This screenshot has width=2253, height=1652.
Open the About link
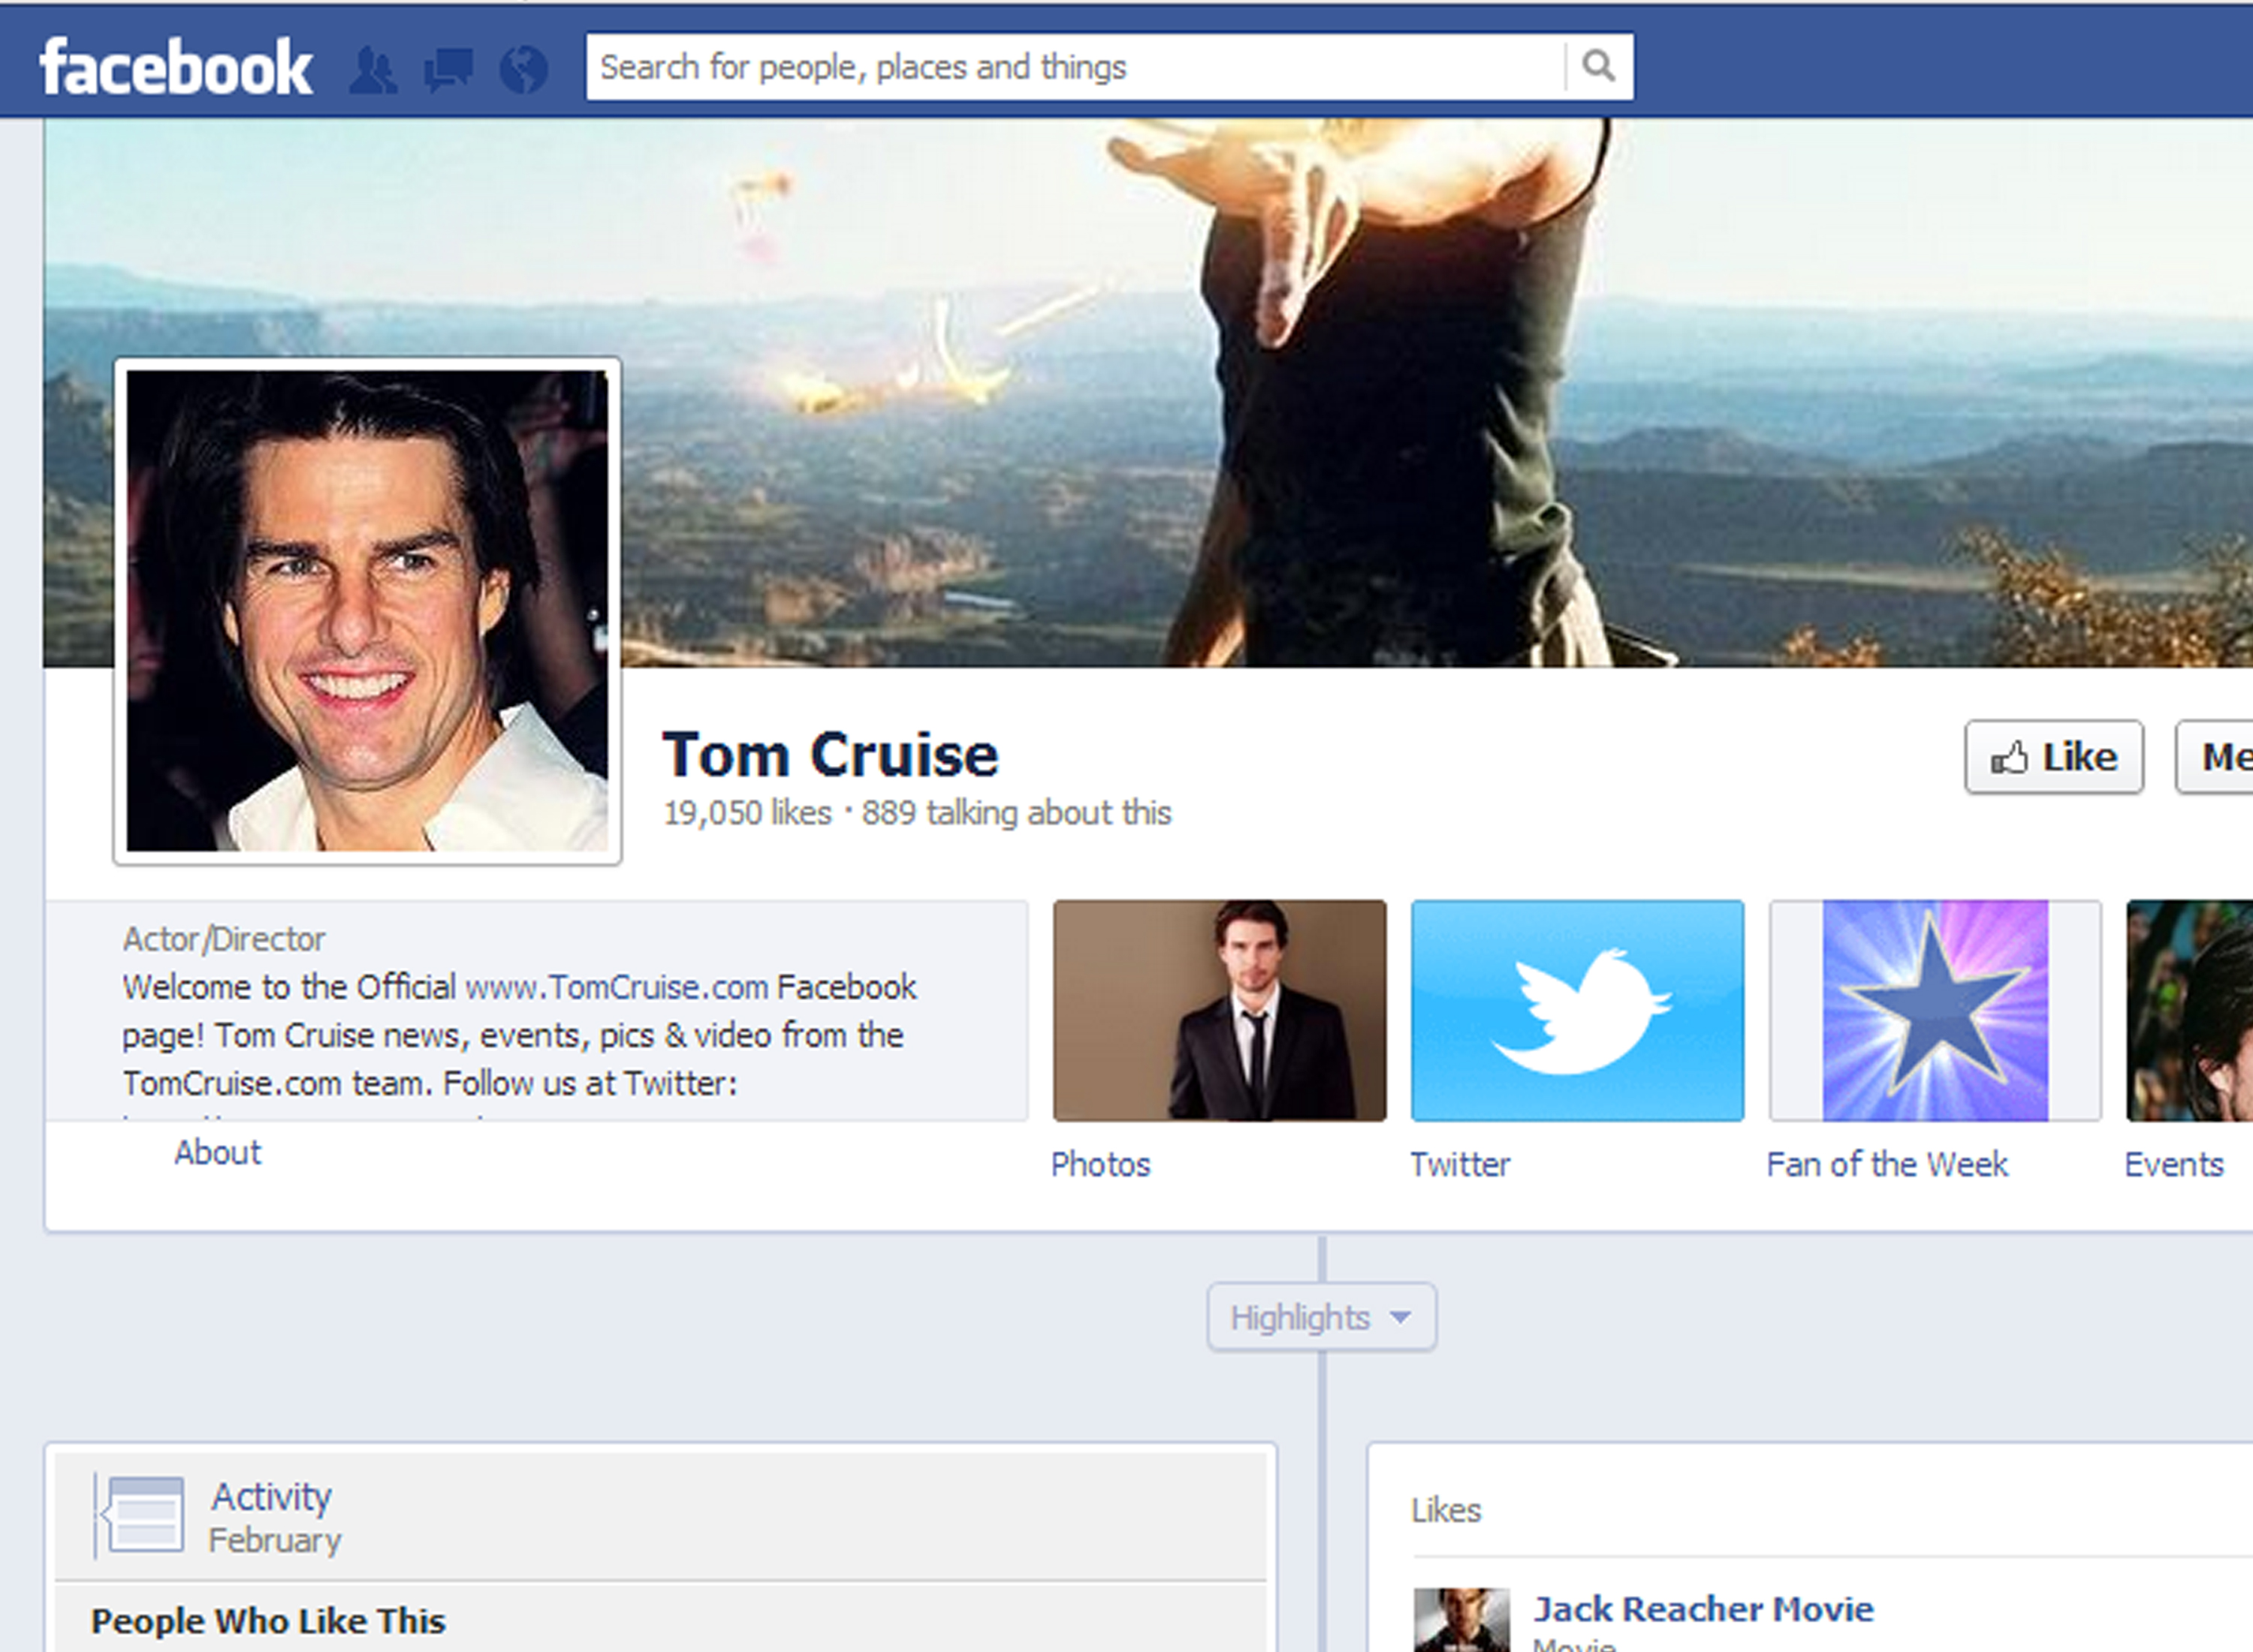point(217,1152)
